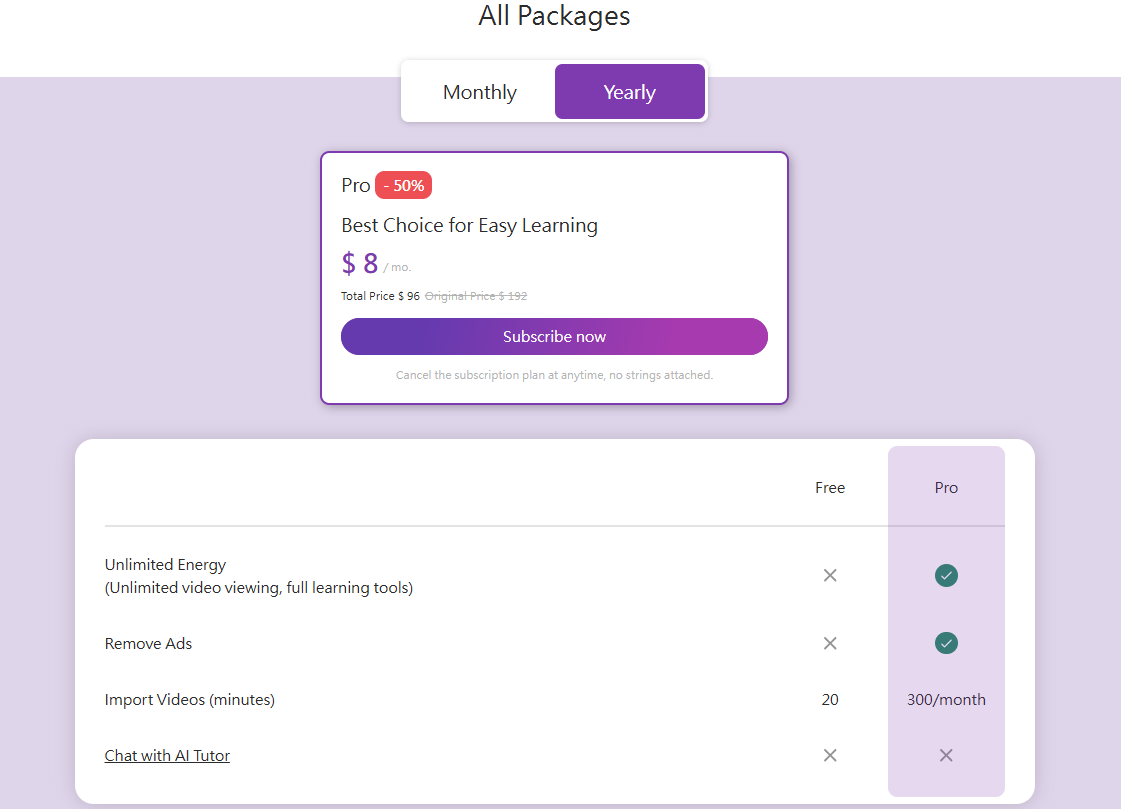Open the Chat with AI Tutor link
Screen dimensions: 1121x809
167,755
